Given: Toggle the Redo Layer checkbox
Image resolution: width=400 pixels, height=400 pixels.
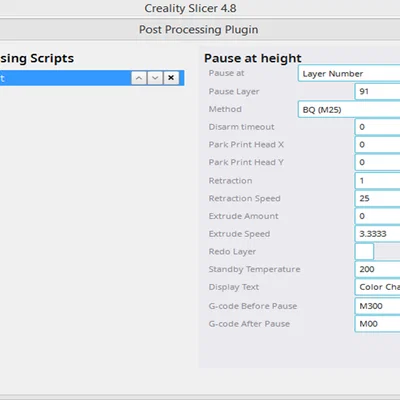Looking at the screenshot, I should click(364, 252).
